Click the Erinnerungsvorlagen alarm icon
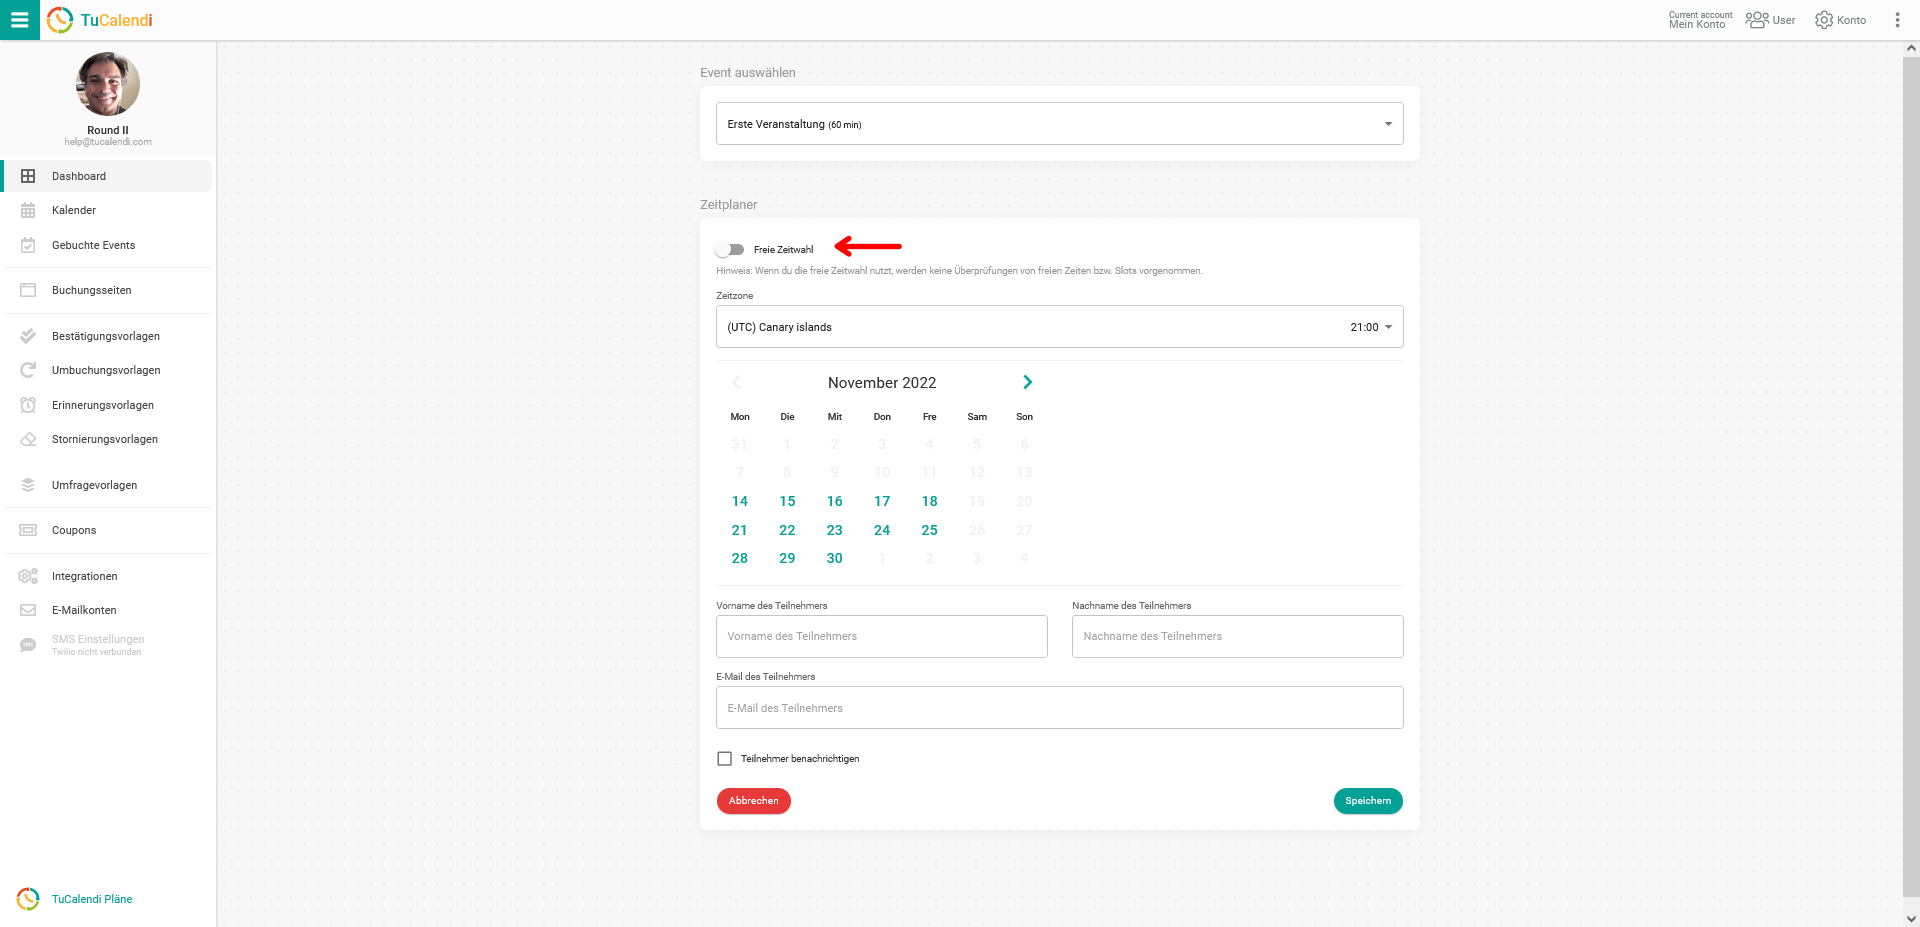This screenshot has width=1920, height=927. point(28,405)
